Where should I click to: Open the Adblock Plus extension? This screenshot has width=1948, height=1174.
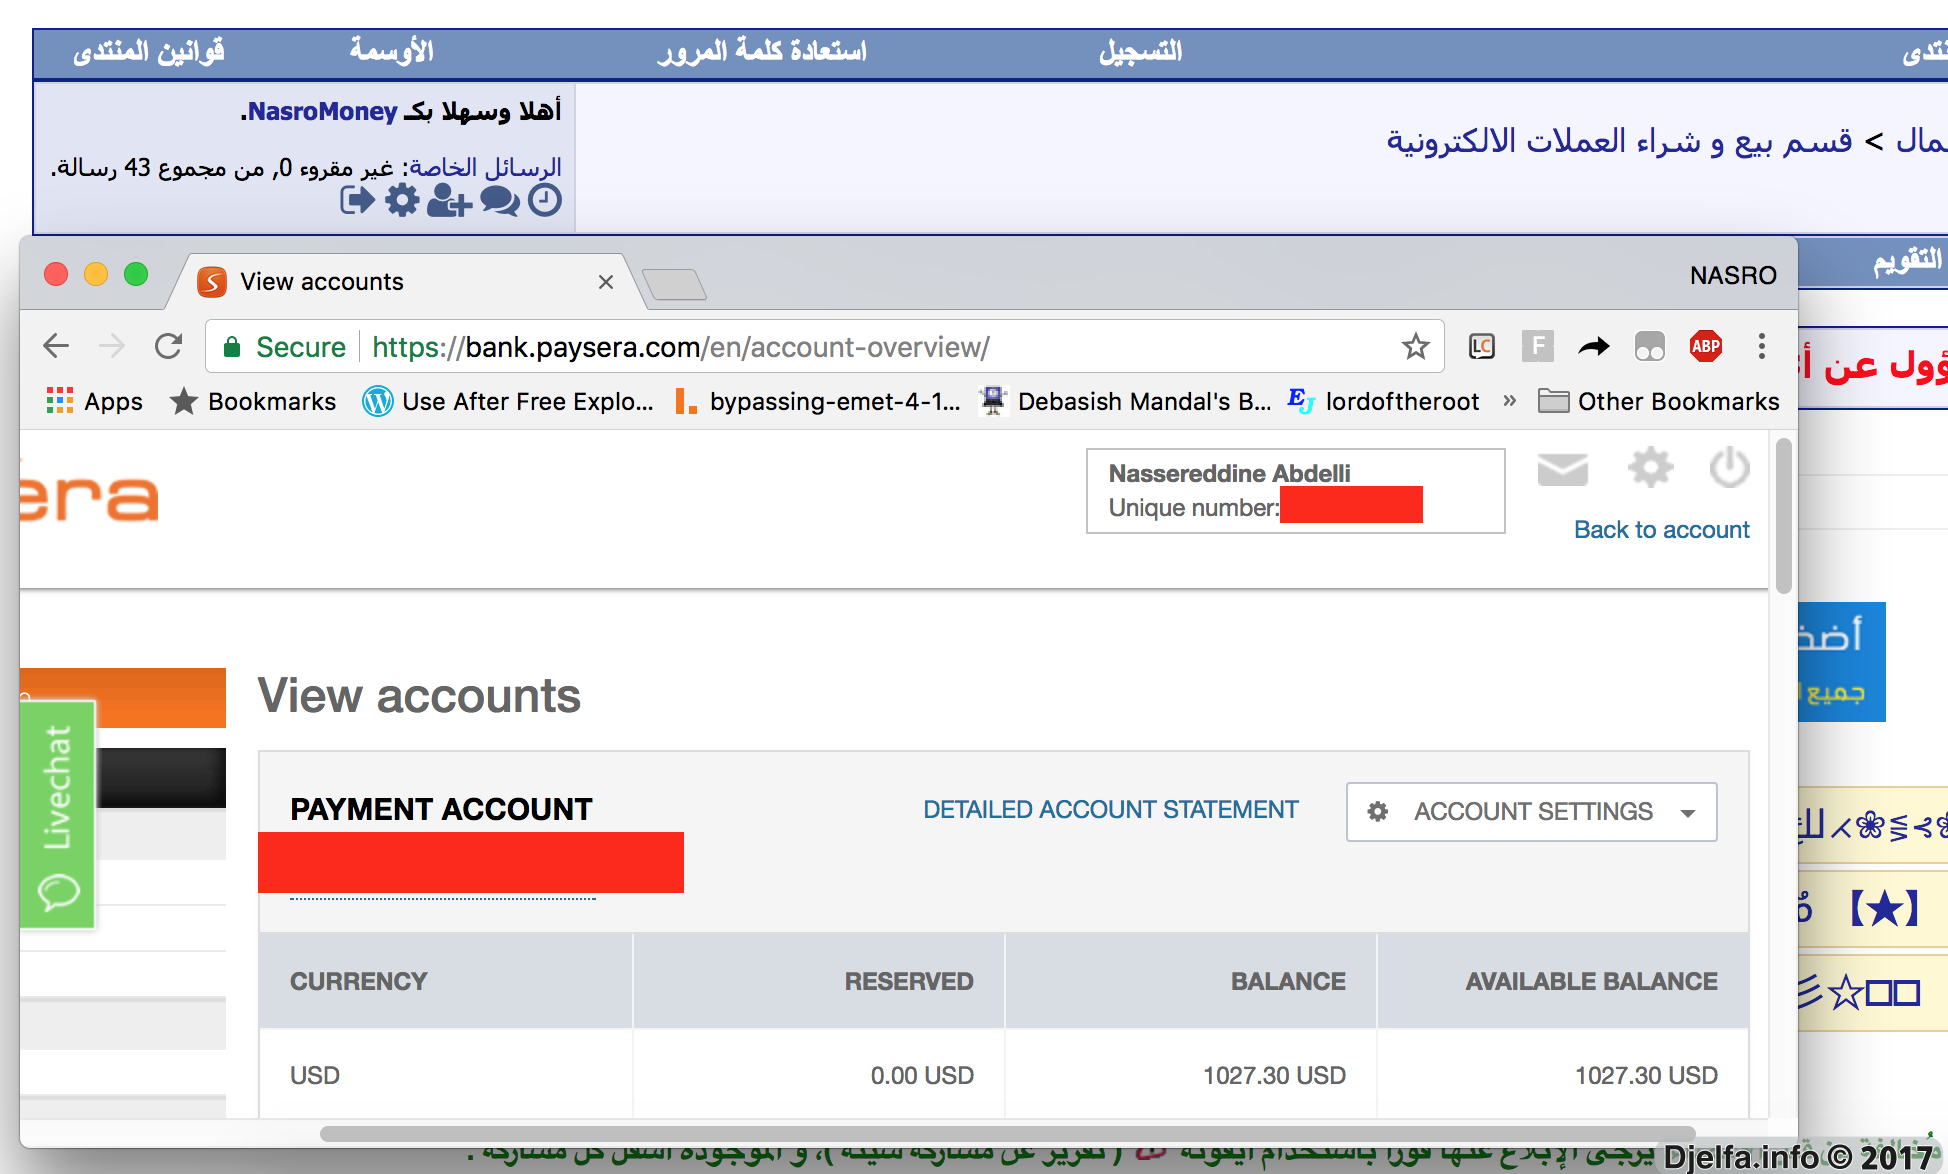tap(1706, 347)
